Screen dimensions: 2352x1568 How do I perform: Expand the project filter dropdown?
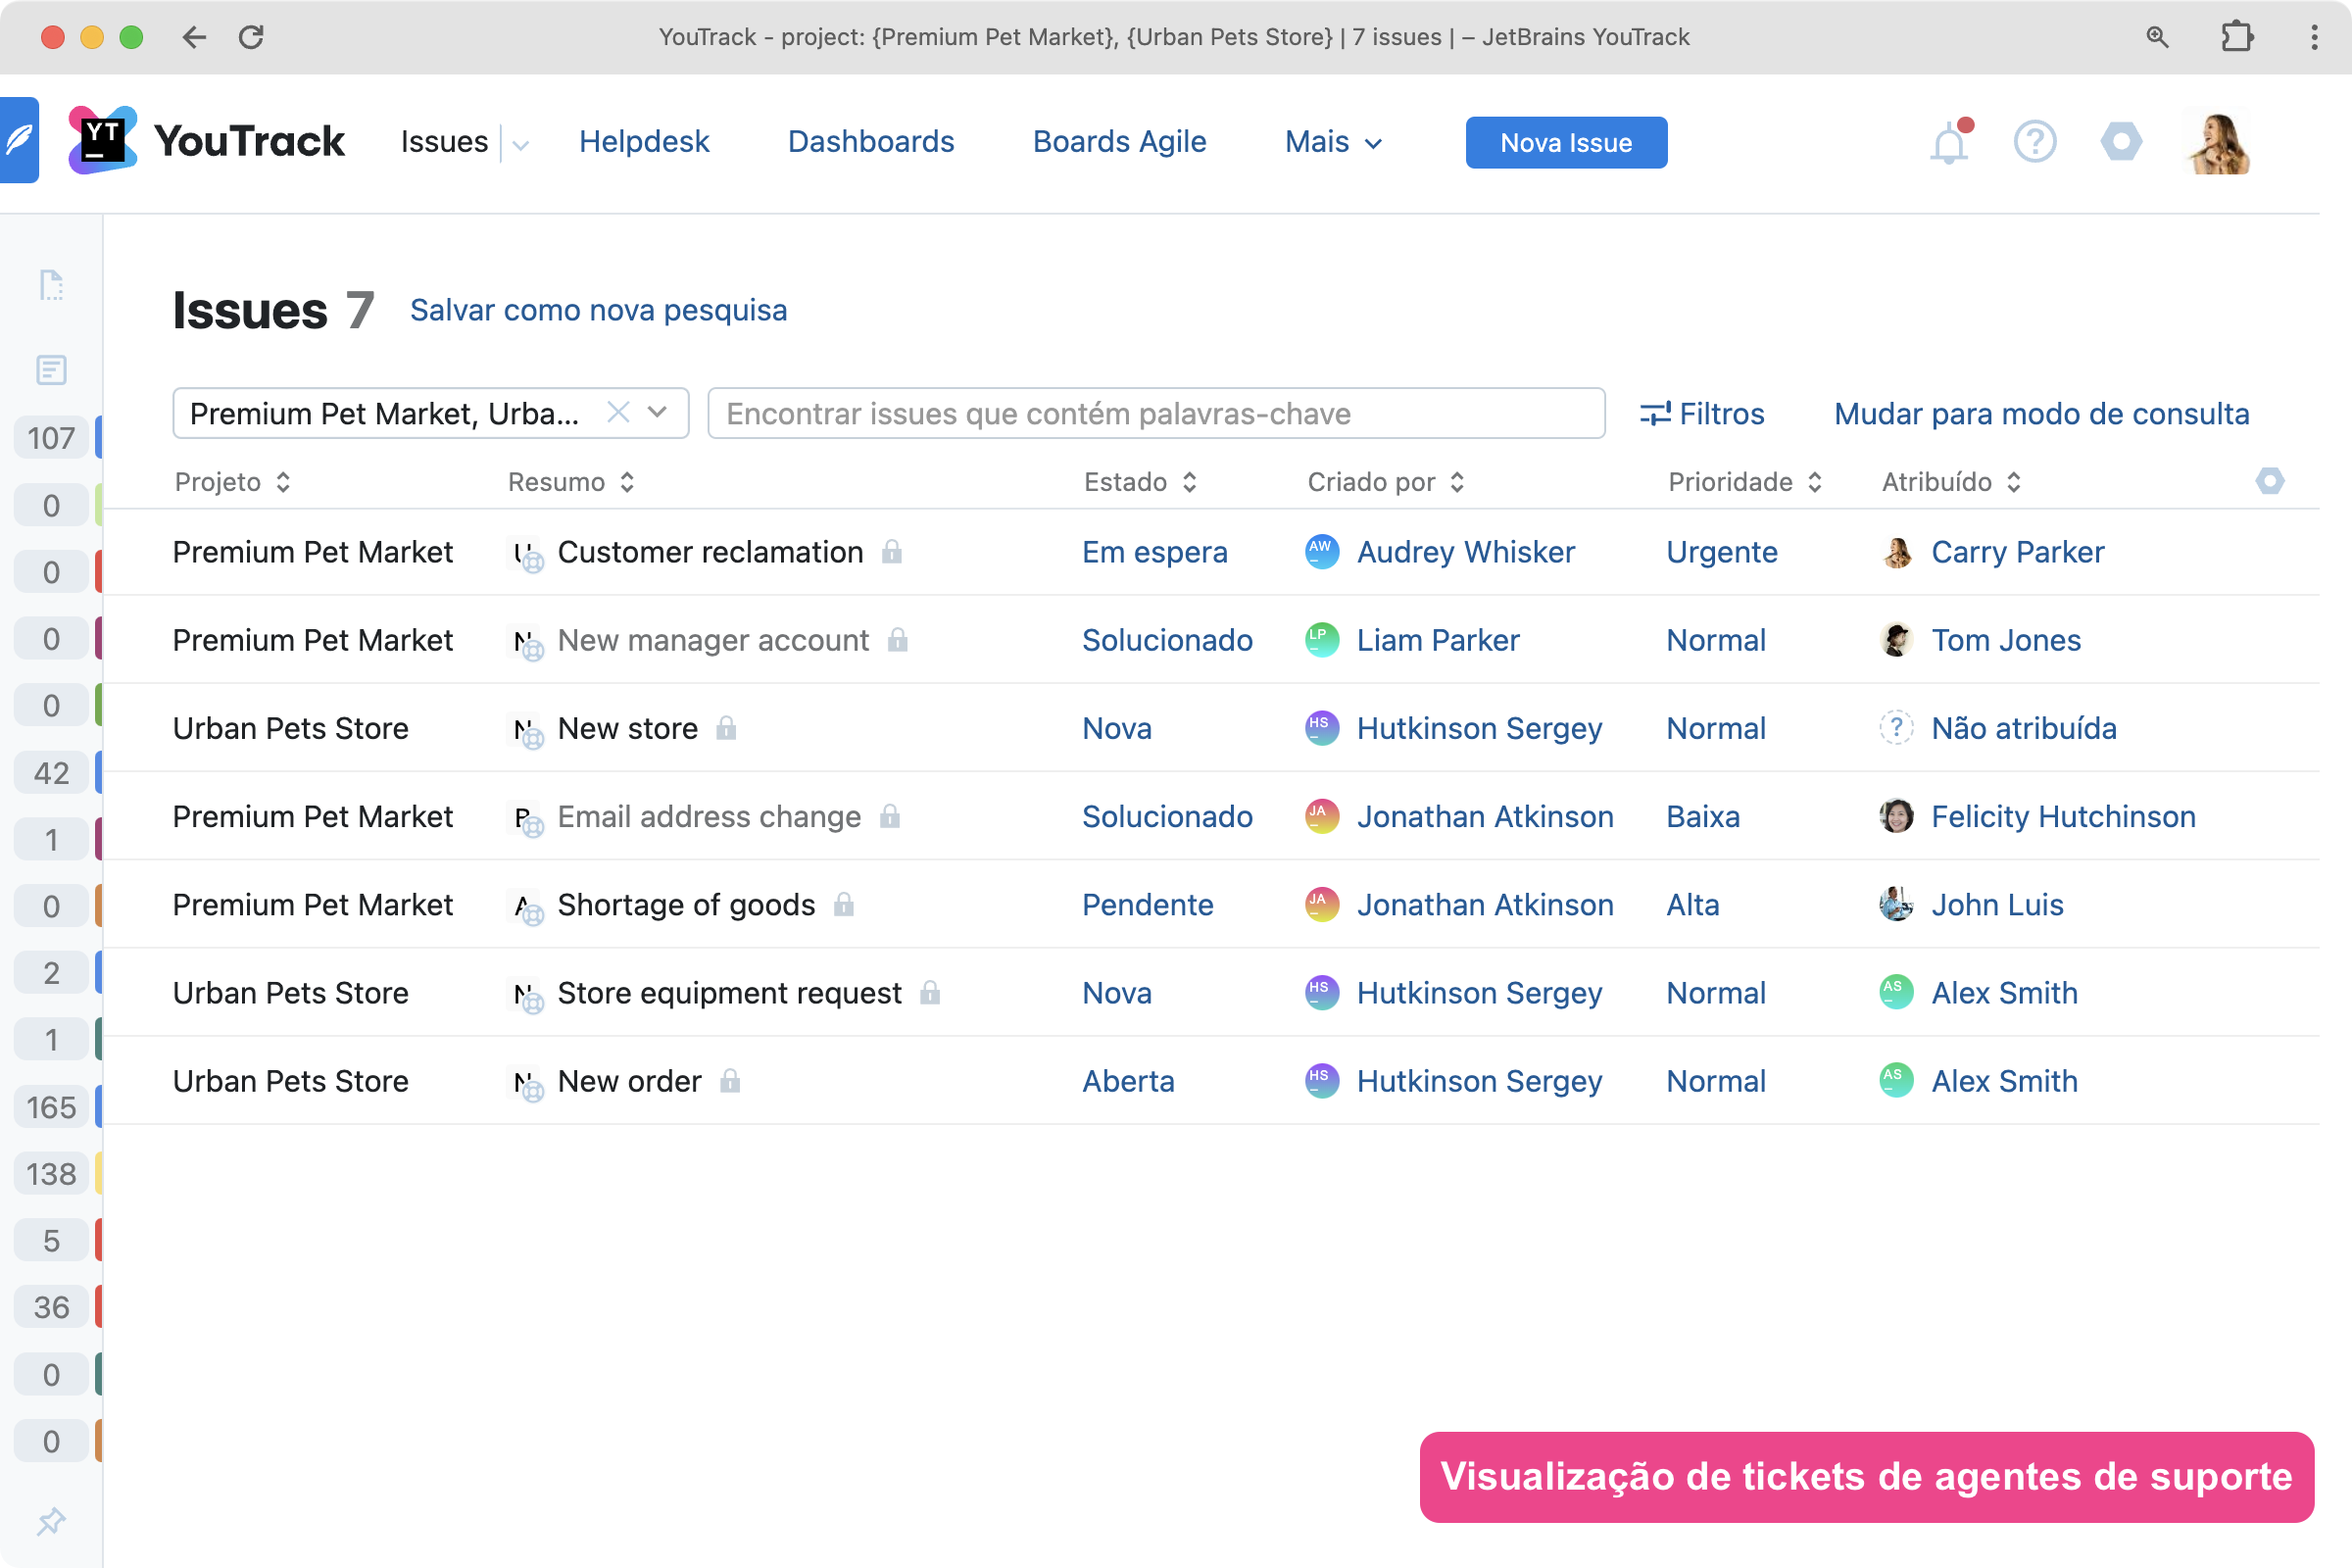coord(657,413)
